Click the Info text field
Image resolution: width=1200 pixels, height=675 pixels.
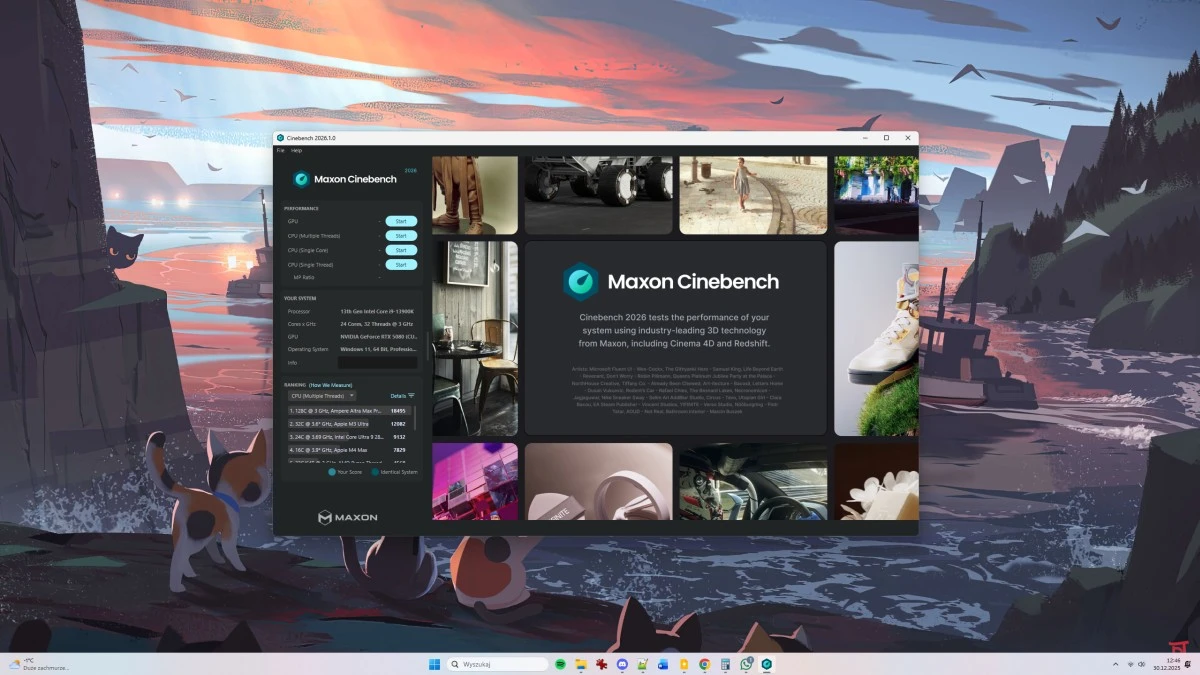tap(377, 363)
